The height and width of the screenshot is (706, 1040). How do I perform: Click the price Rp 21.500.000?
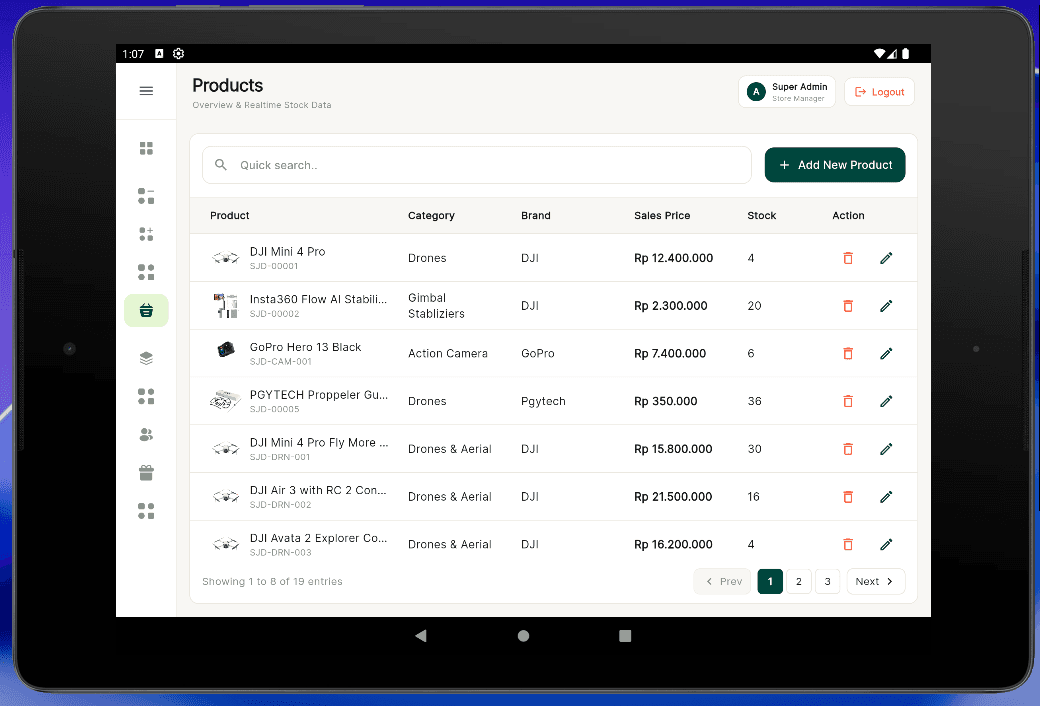tap(673, 497)
